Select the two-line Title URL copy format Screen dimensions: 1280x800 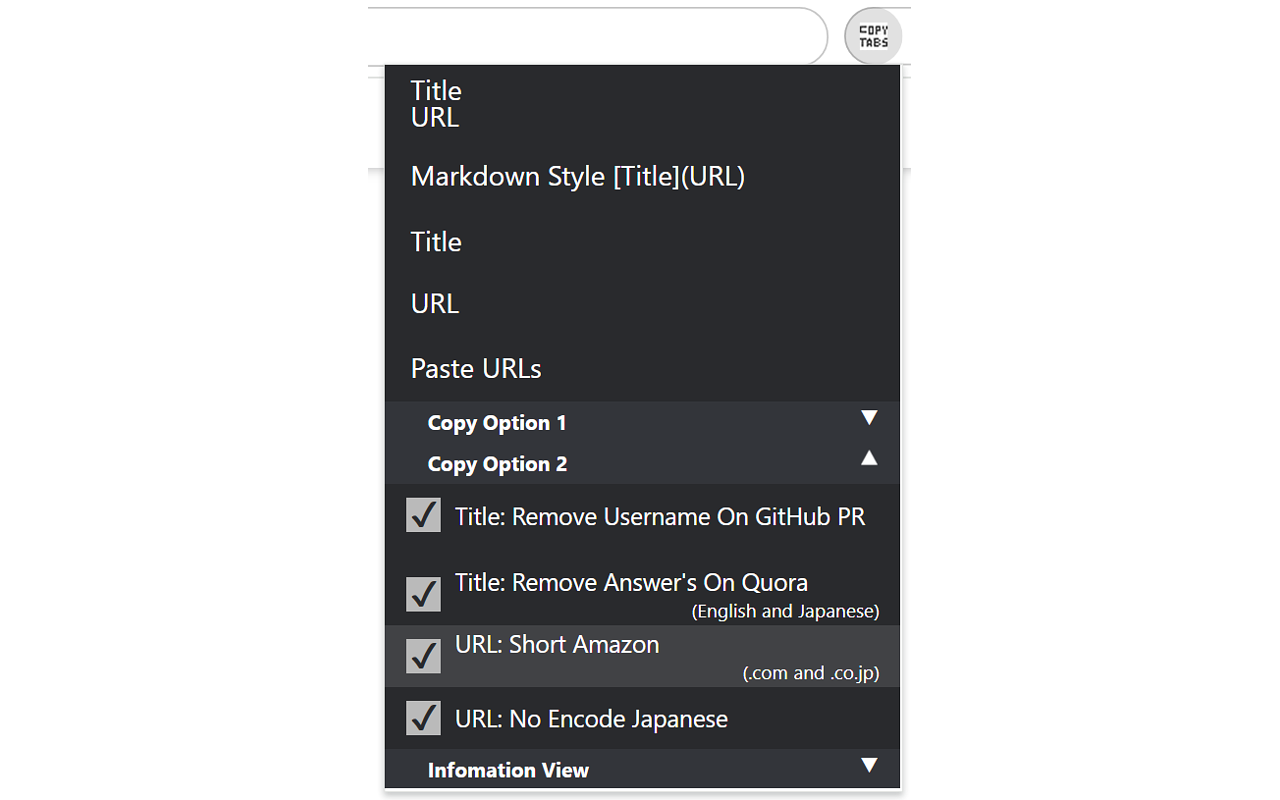point(642,104)
